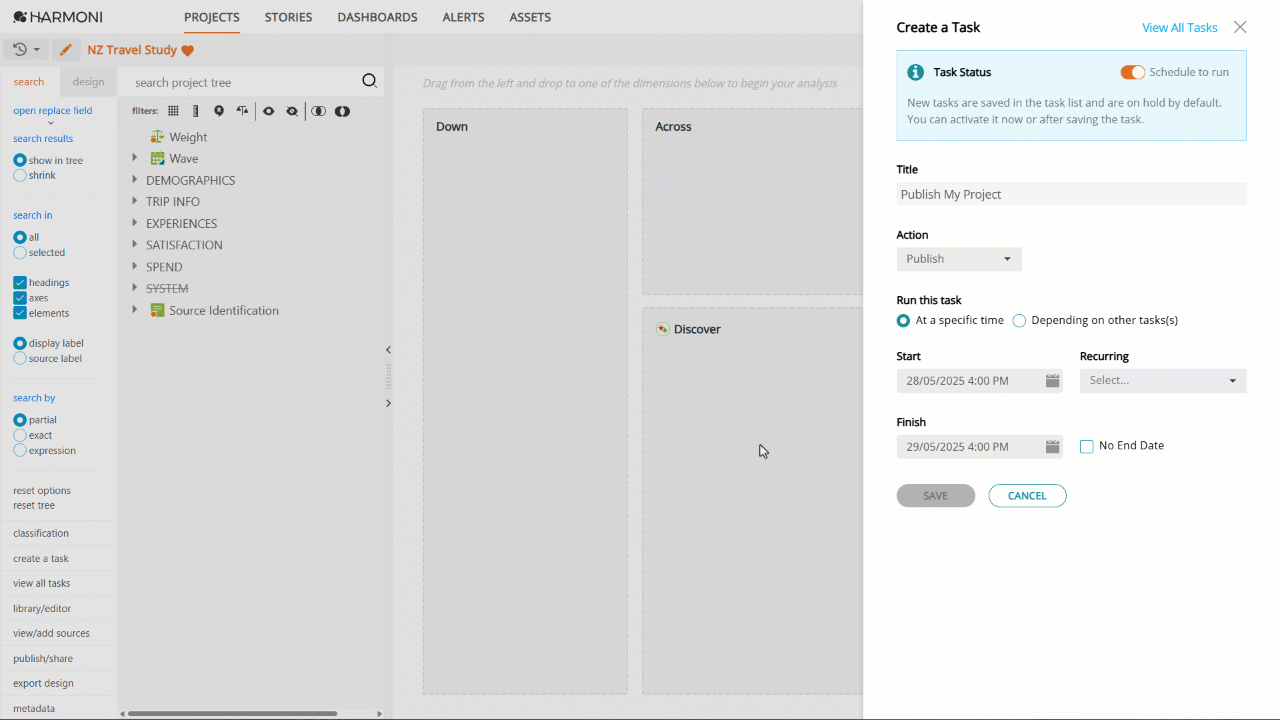This screenshot has width=1280, height=720.
Task: Expand the SATISFACTION tree node
Action: coord(135,244)
